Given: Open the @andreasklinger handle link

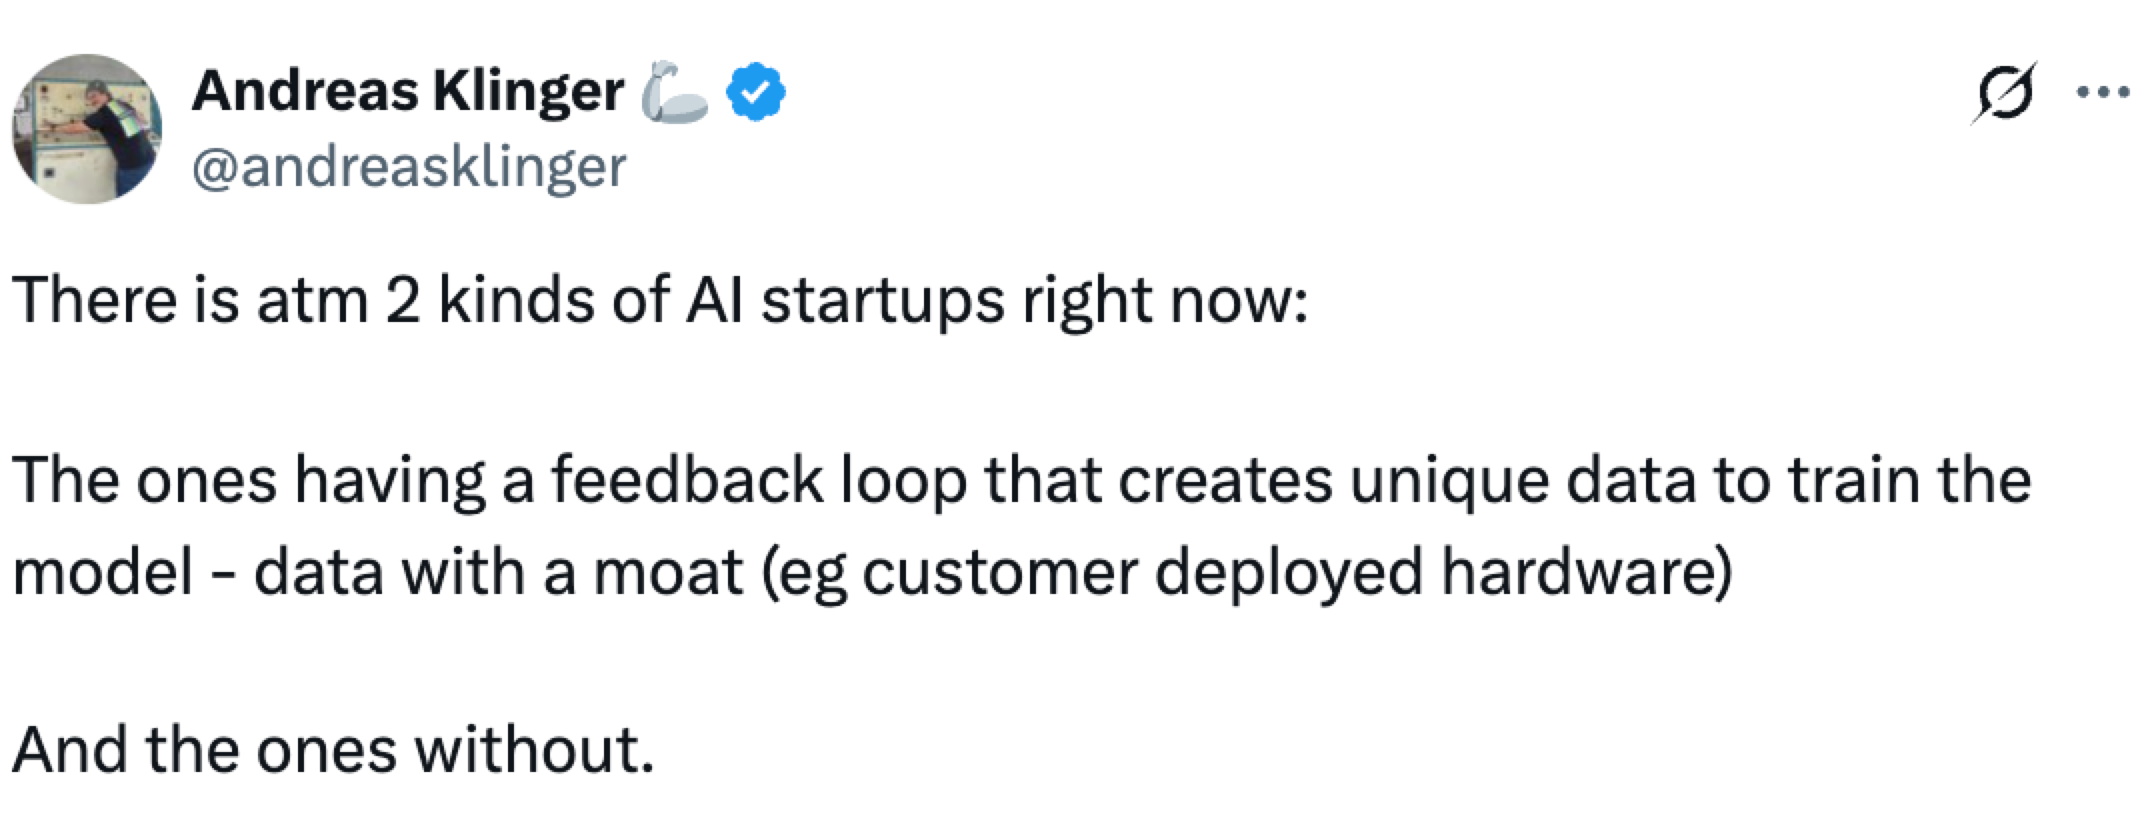Looking at the screenshot, I should point(408,166).
